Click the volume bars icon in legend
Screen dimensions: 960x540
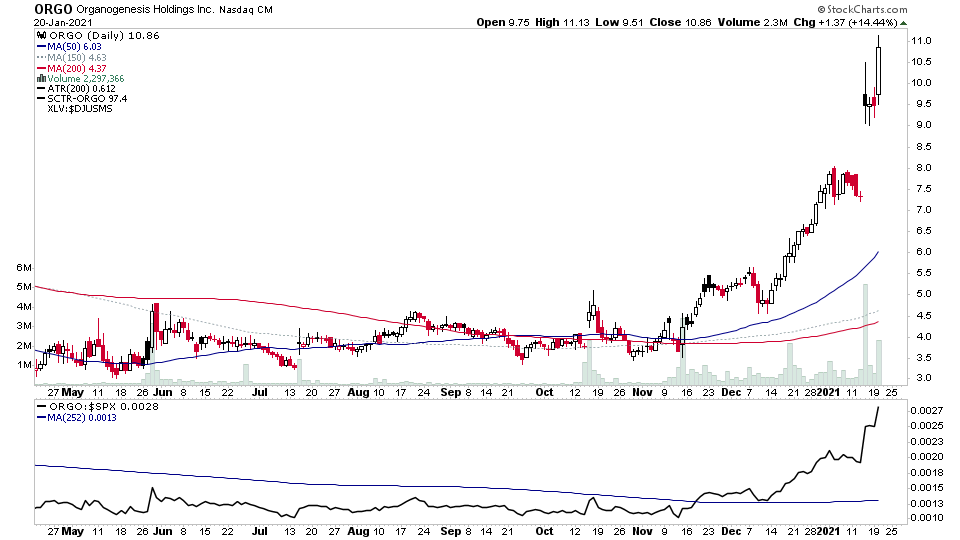(x=41, y=78)
